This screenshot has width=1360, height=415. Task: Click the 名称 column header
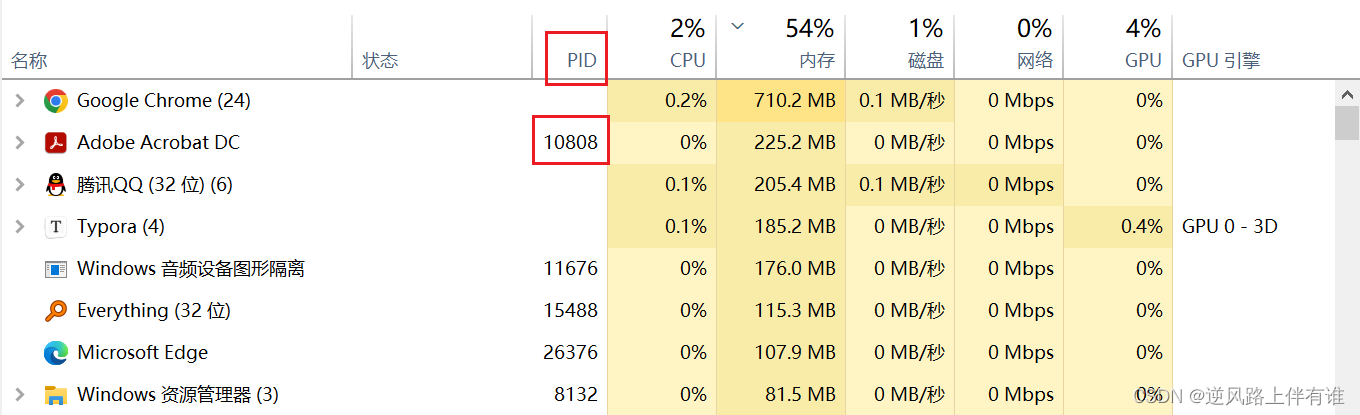tap(30, 61)
